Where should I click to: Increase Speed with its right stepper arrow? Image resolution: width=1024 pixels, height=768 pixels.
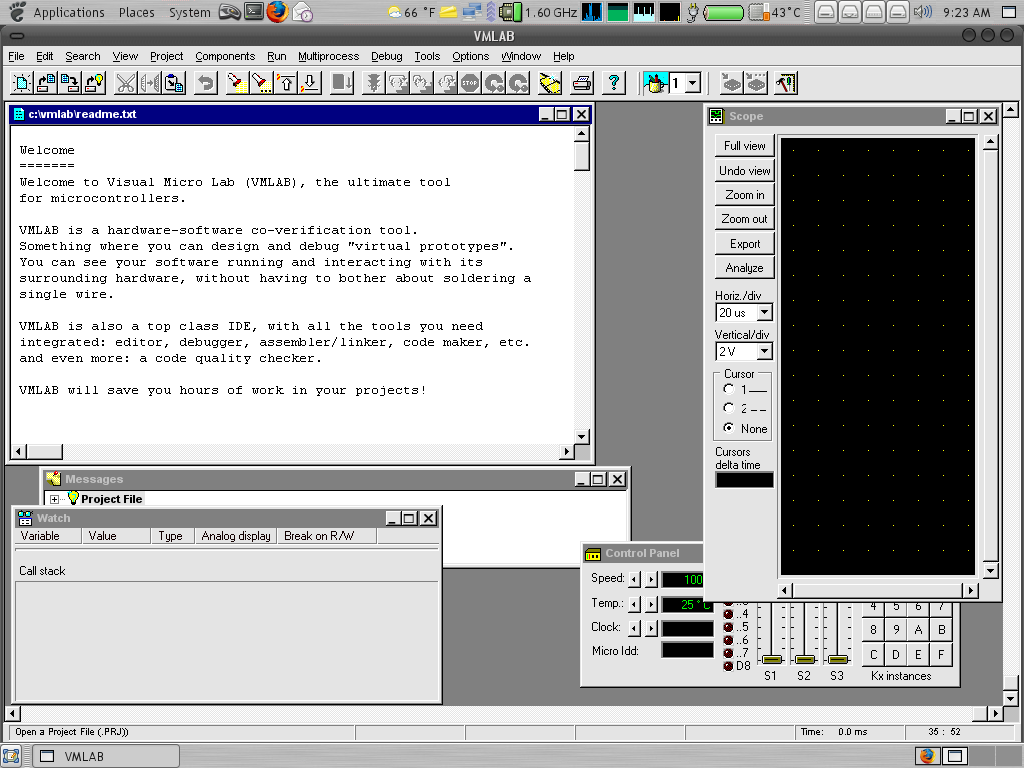click(652, 580)
